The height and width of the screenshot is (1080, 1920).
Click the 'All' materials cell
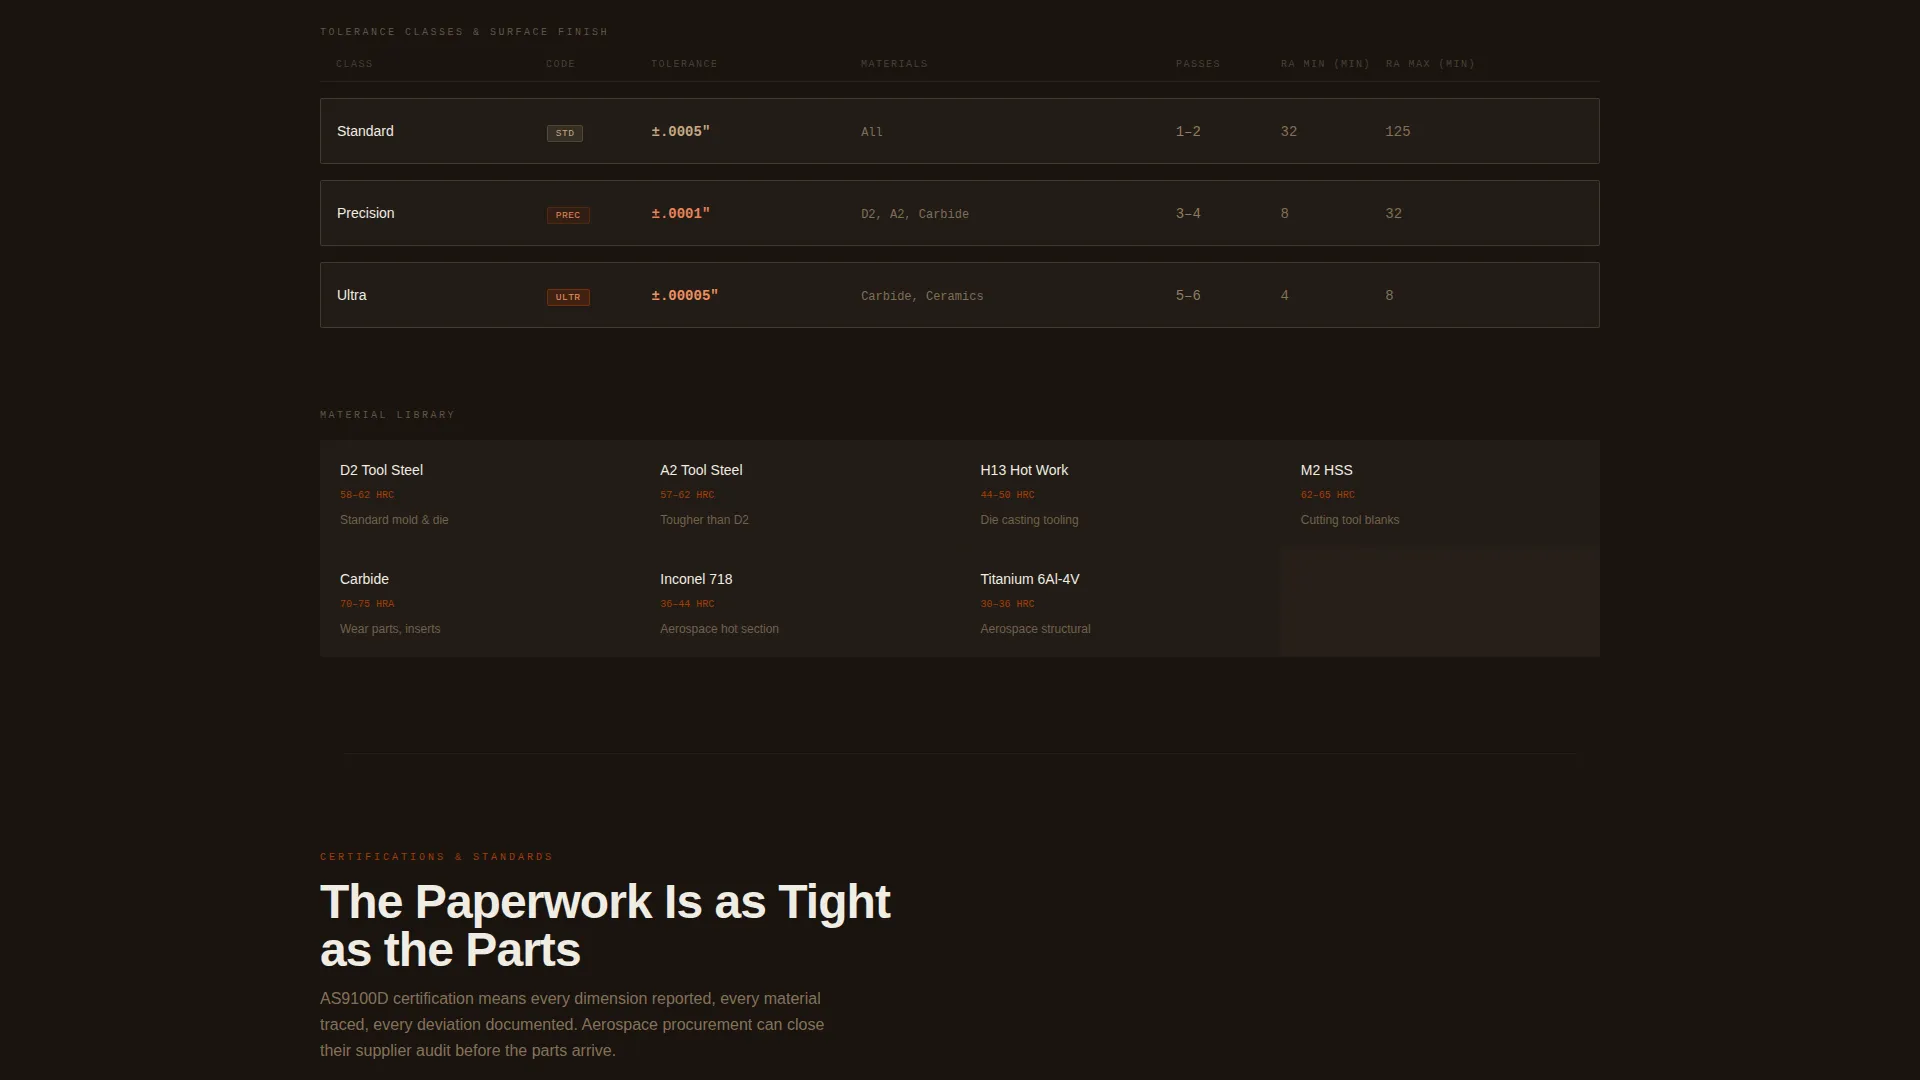coord(872,132)
